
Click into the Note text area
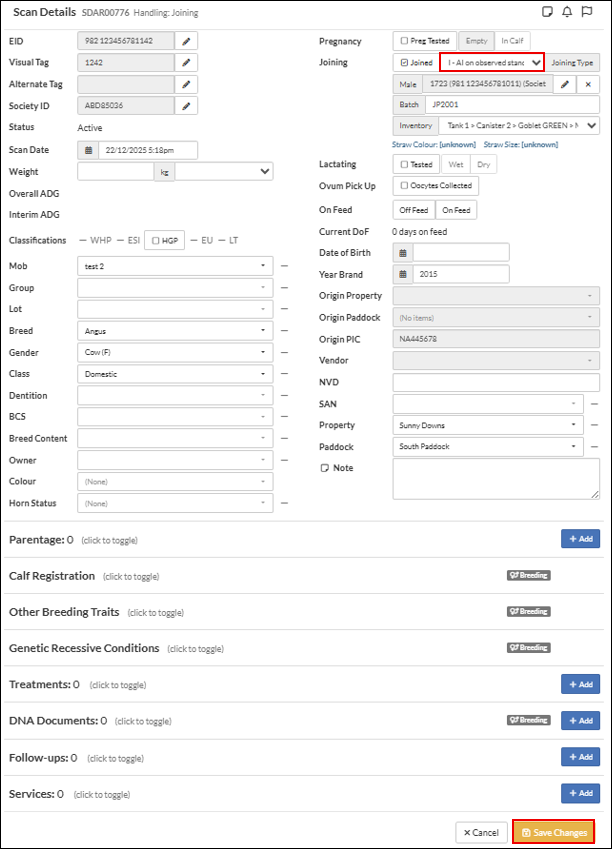pyautogui.click(x=495, y=478)
